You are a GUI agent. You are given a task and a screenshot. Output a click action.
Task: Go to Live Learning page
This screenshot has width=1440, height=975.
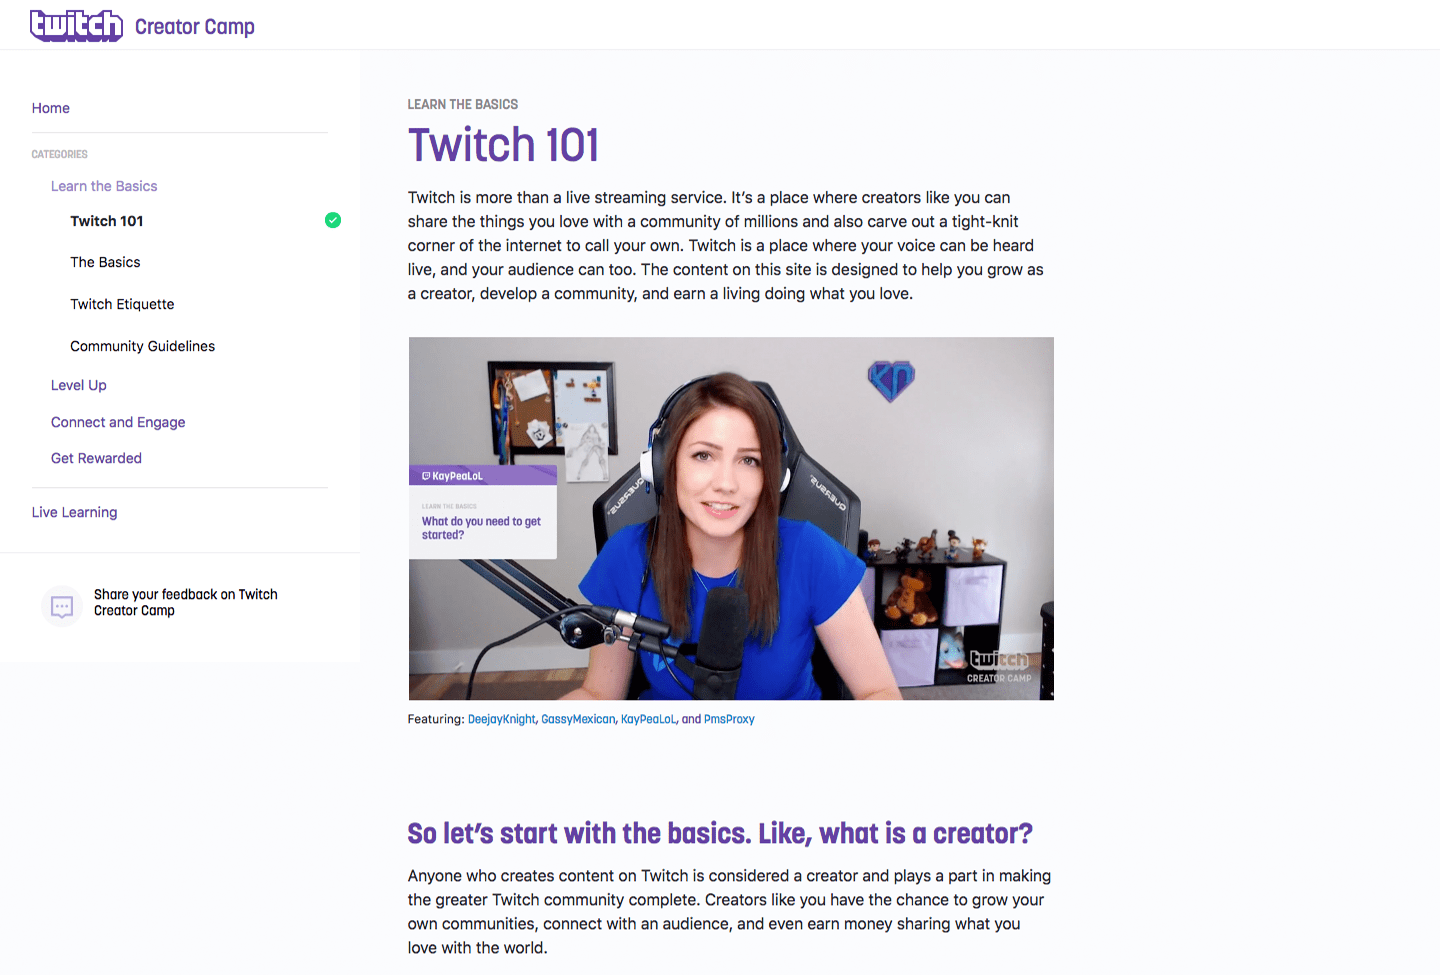pyautogui.click(x=74, y=512)
